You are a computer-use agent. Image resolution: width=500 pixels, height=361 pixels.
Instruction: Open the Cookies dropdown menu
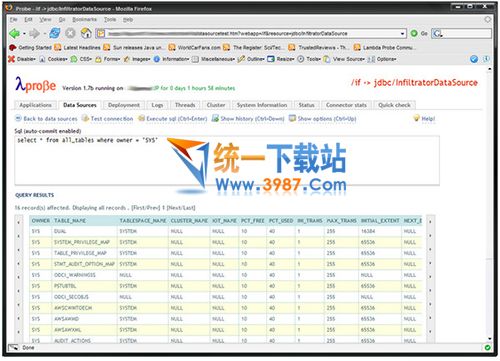click(54, 59)
